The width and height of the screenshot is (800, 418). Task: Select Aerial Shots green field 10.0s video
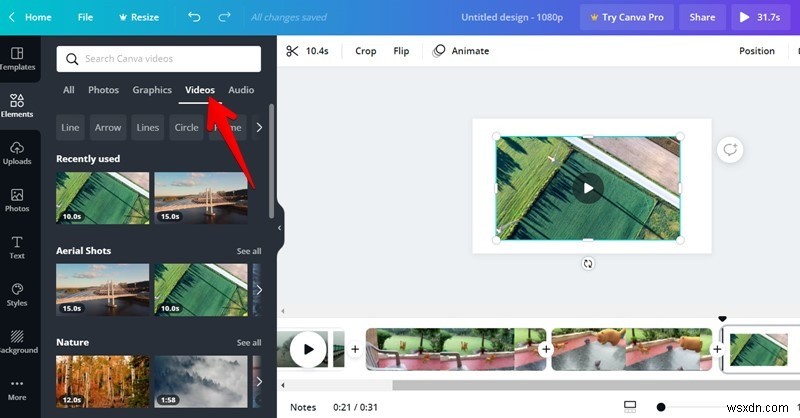point(201,289)
